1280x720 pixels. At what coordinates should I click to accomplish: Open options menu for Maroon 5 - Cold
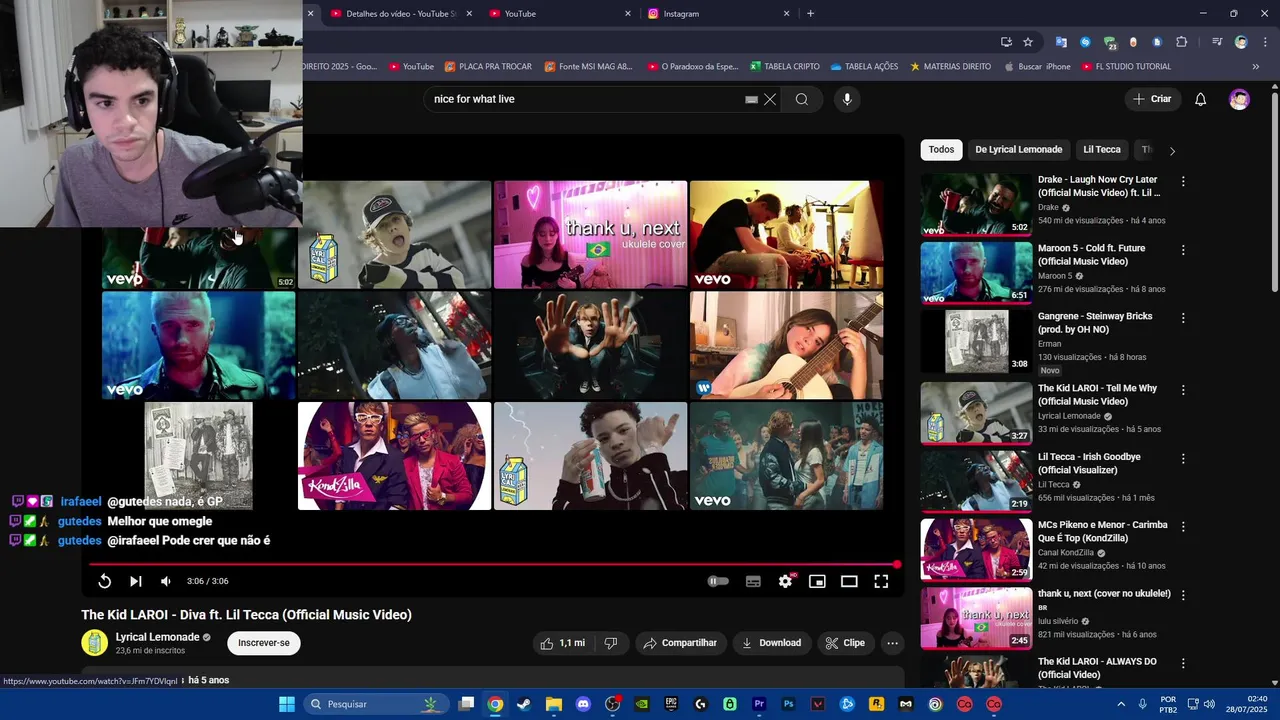[1183, 250]
